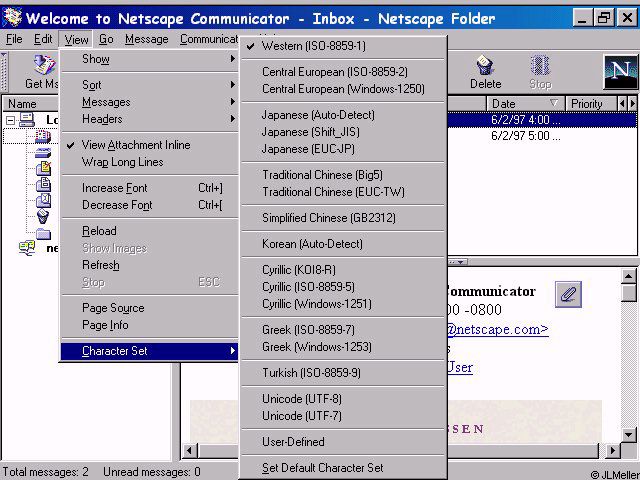Select the Trash folder icon in tree

tap(43, 216)
